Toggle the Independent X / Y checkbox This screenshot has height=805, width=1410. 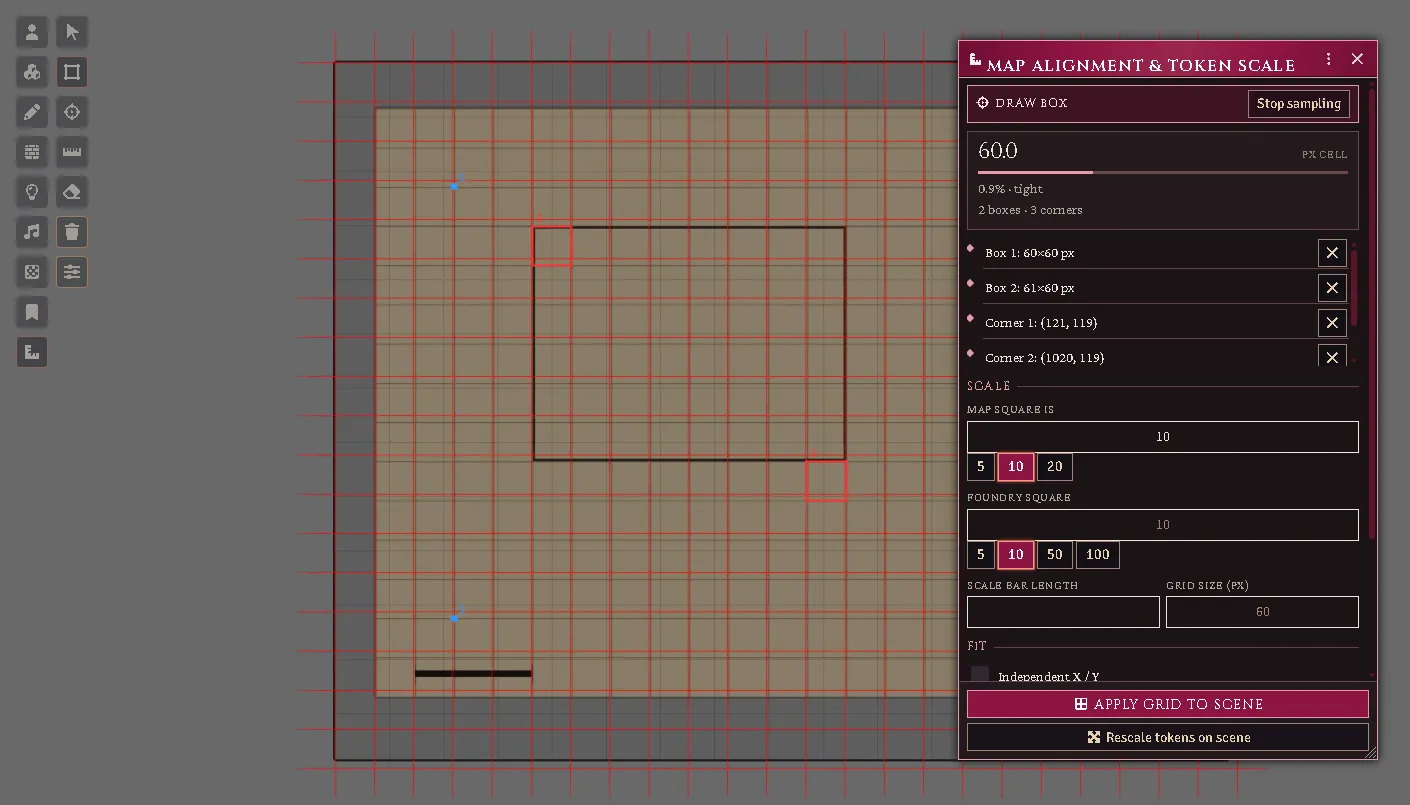coord(980,675)
